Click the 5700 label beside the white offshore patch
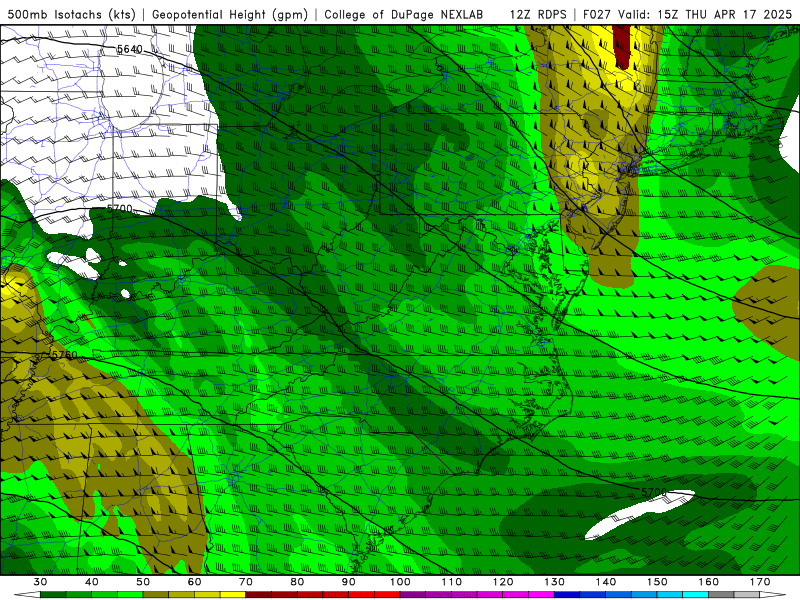 tap(654, 492)
